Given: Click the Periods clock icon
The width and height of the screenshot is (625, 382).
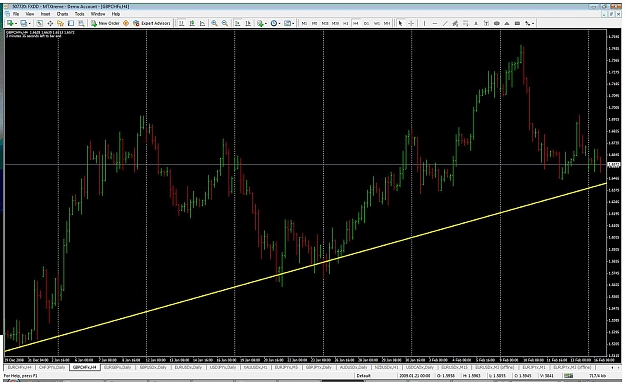Looking at the screenshot, I should click(274, 23).
